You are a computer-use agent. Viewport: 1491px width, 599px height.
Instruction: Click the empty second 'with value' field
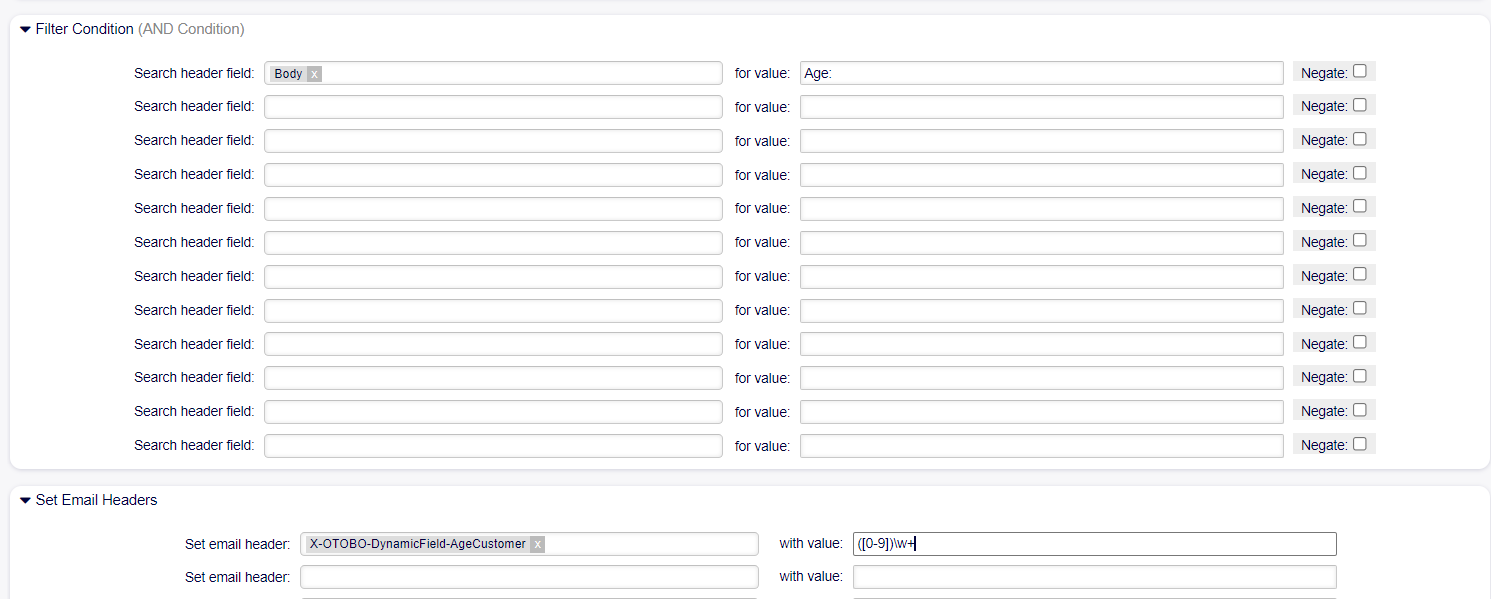point(1094,577)
